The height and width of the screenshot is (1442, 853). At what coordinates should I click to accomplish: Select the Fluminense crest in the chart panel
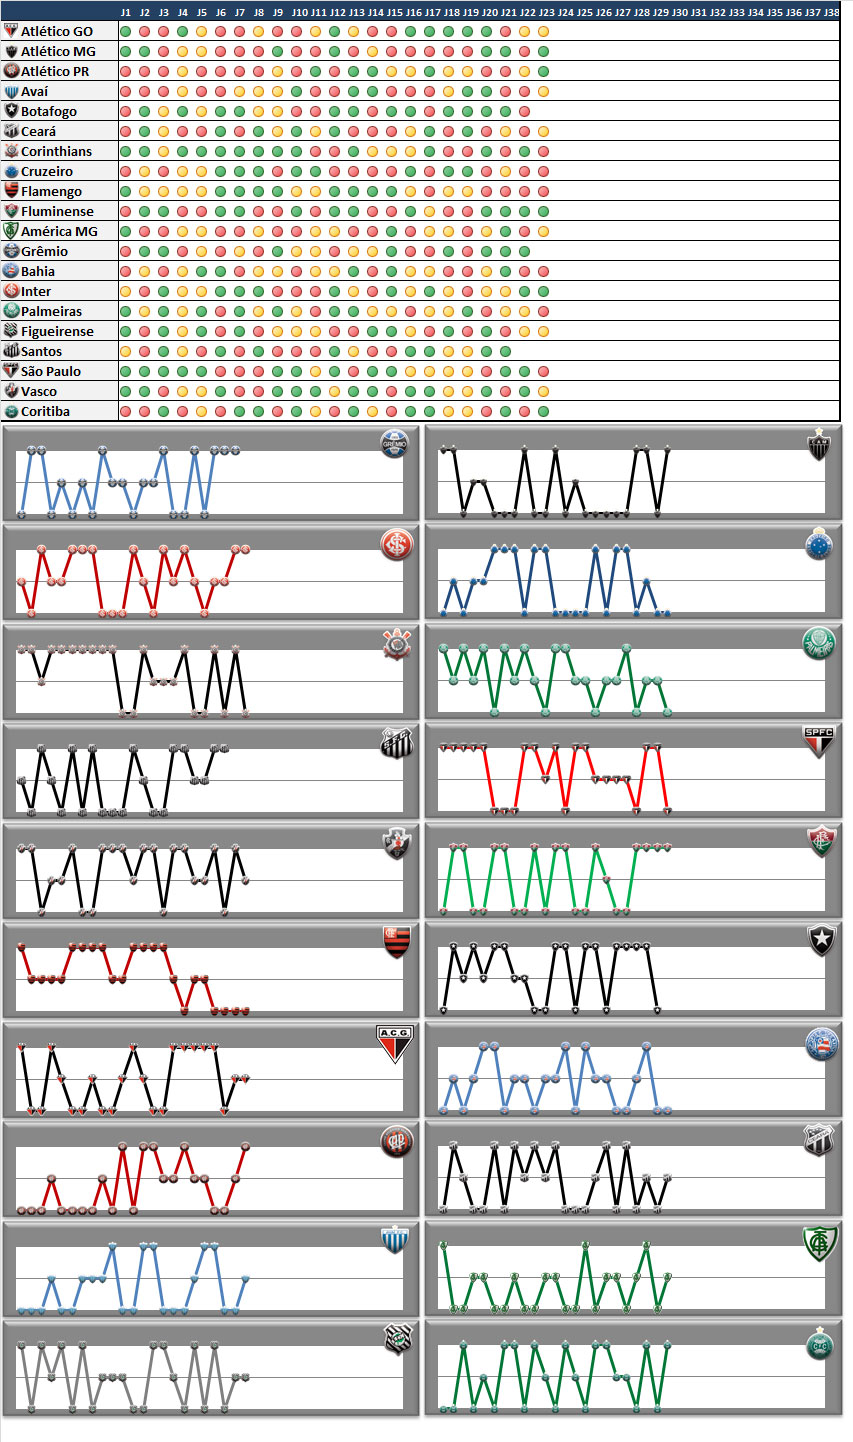(x=821, y=842)
